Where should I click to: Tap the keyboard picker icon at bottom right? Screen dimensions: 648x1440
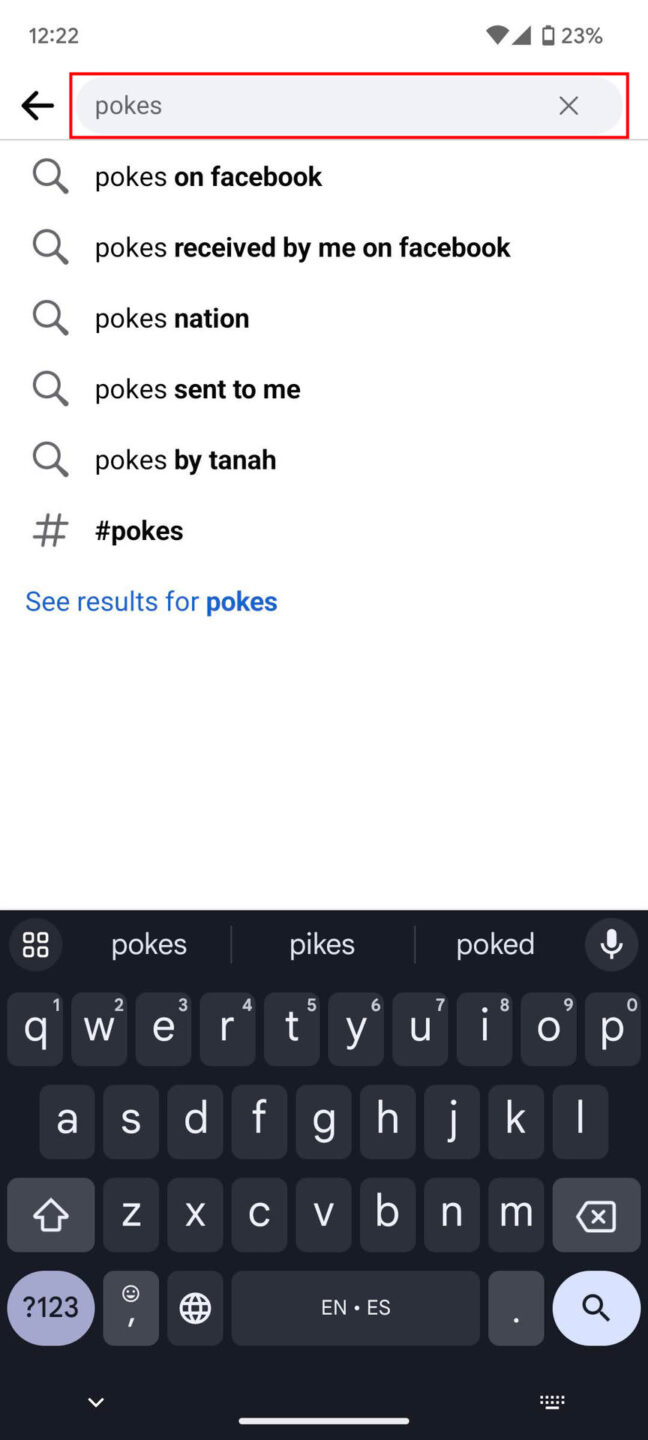point(552,1401)
